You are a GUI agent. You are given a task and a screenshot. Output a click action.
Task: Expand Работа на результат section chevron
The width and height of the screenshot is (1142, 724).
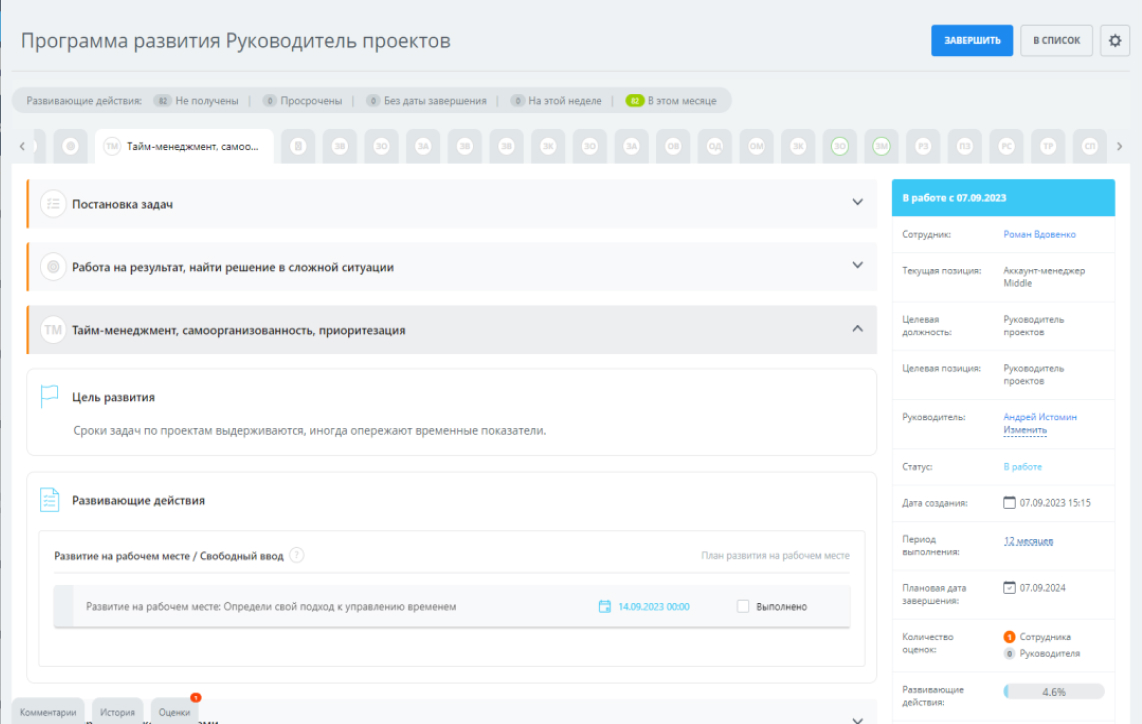(856, 266)
